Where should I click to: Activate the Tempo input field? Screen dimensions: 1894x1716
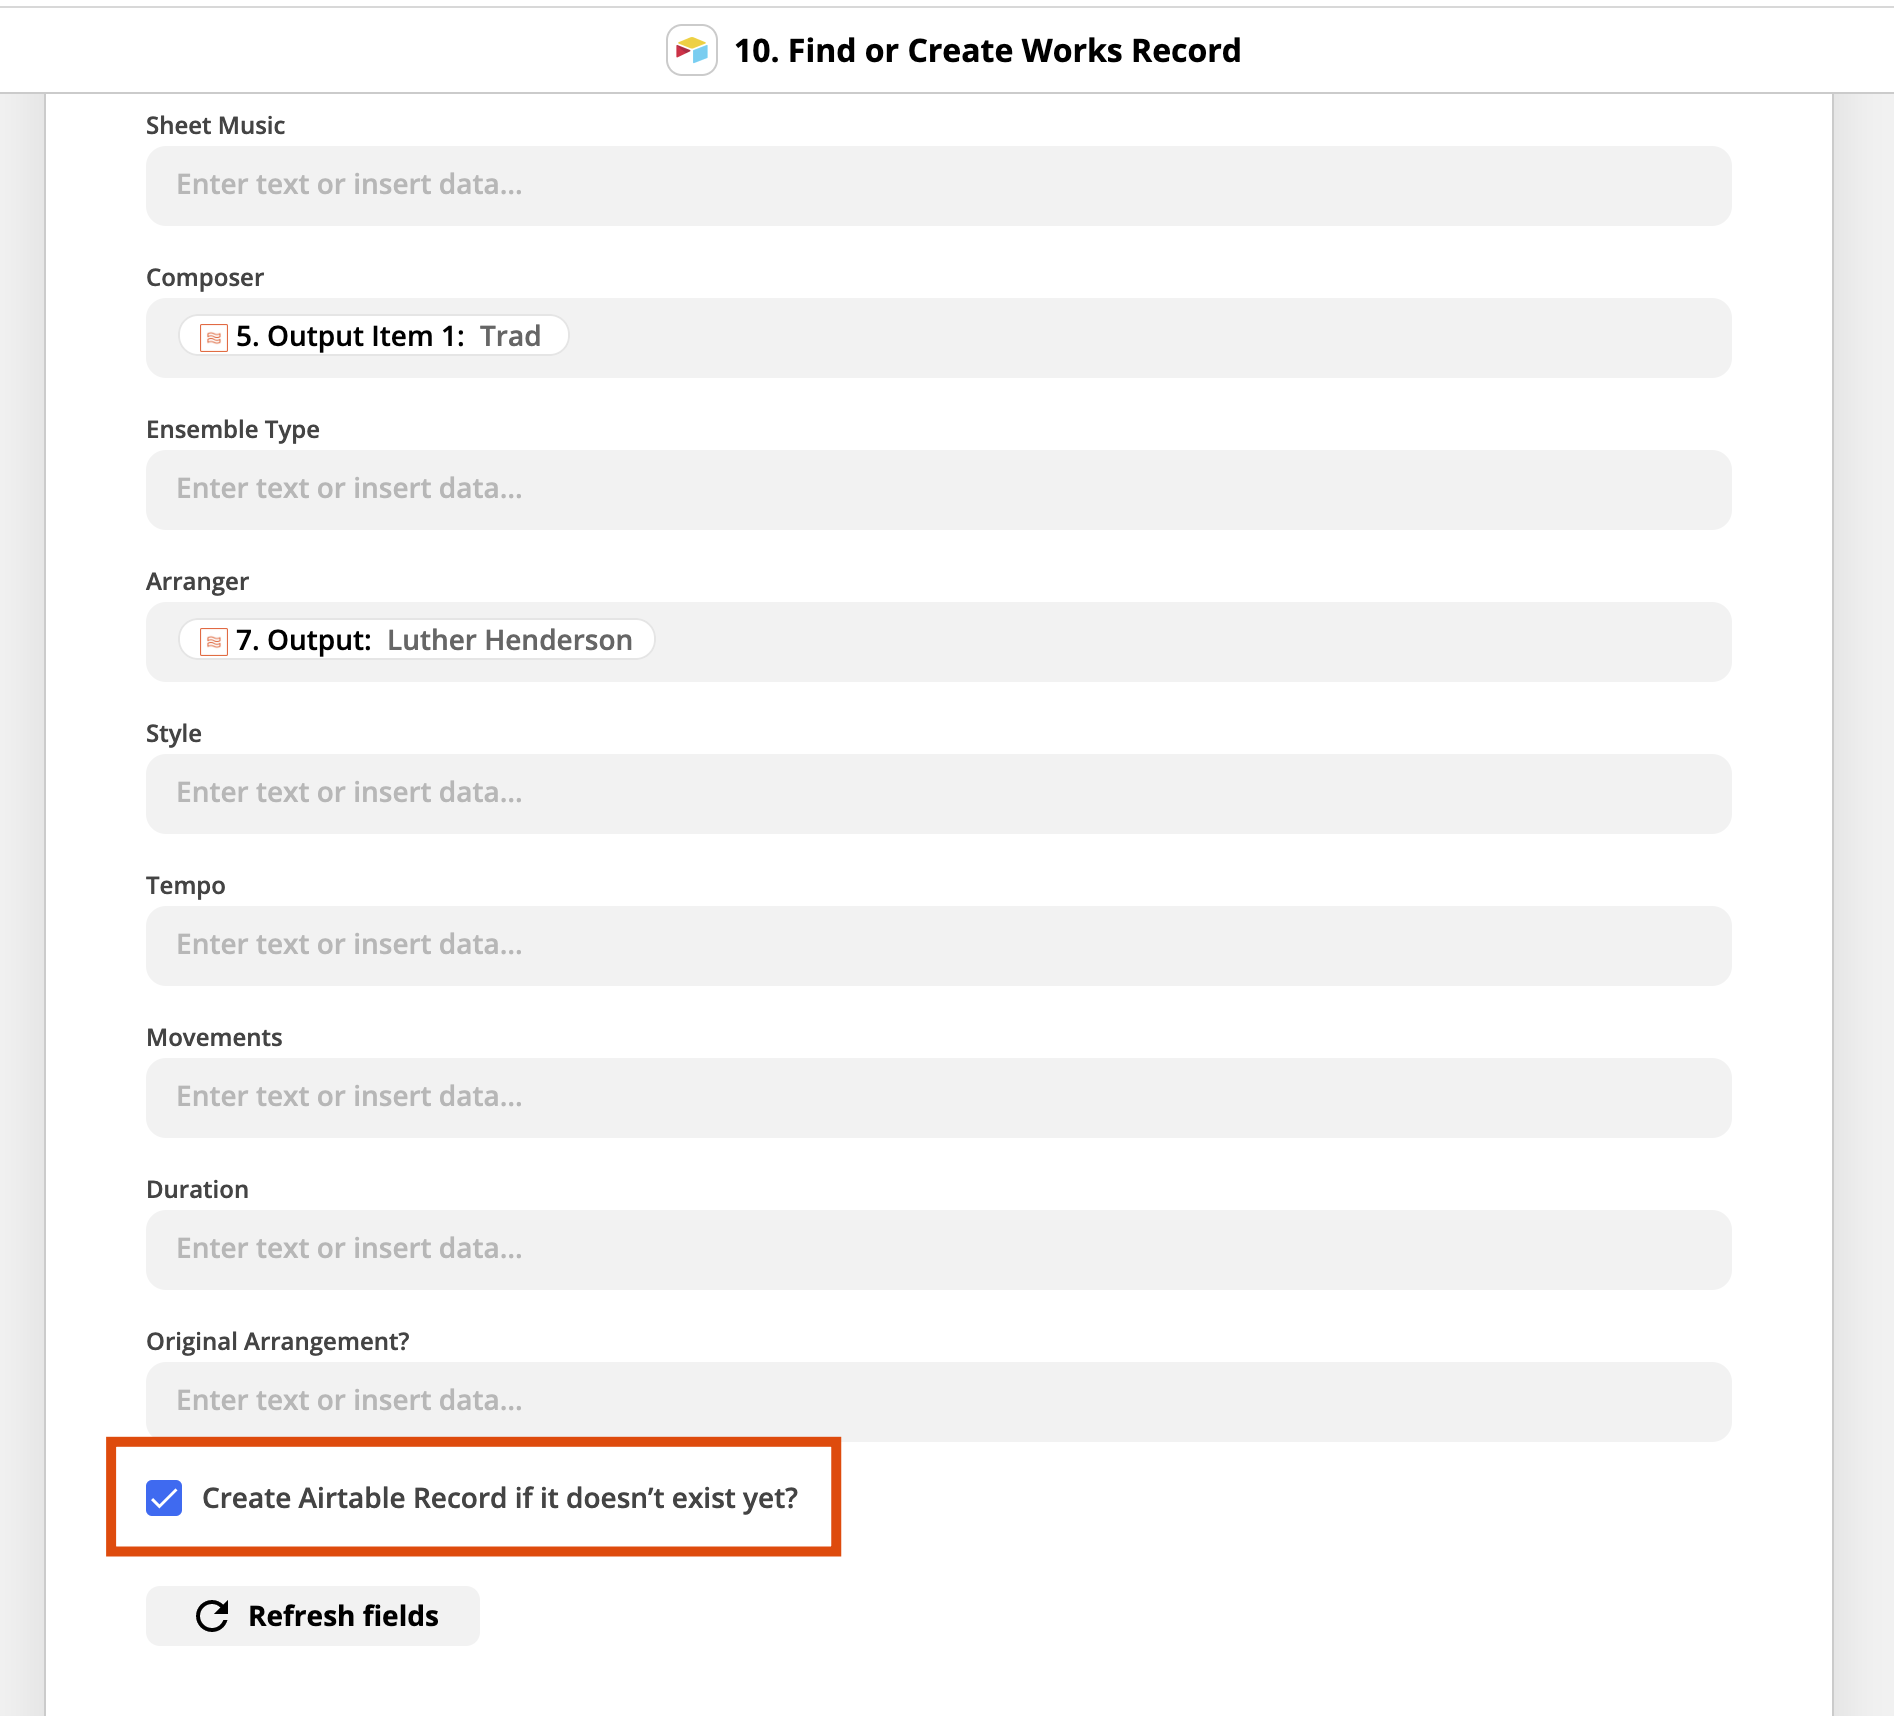tap(939, 946)
